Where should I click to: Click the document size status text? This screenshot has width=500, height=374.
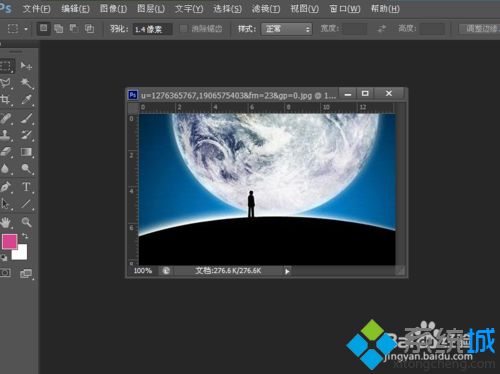click(x=228, y=271)
